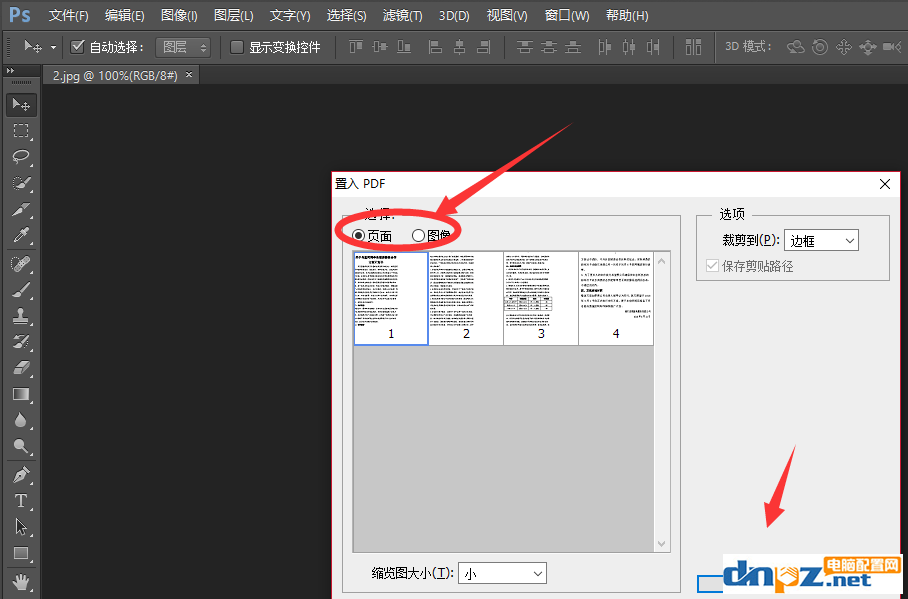
Task: Toggle the 自动选择 checkbox
Action: coord(77,46)
